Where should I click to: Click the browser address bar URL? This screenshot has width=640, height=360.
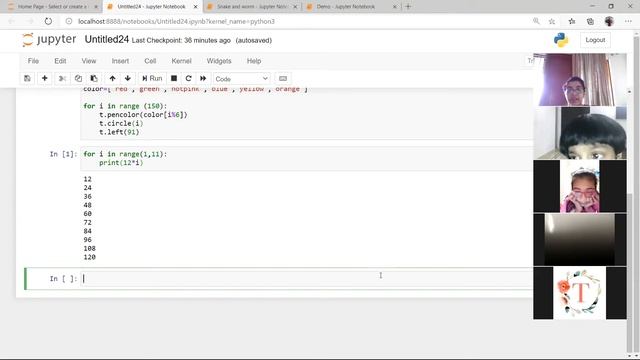[x=176, y=21]
